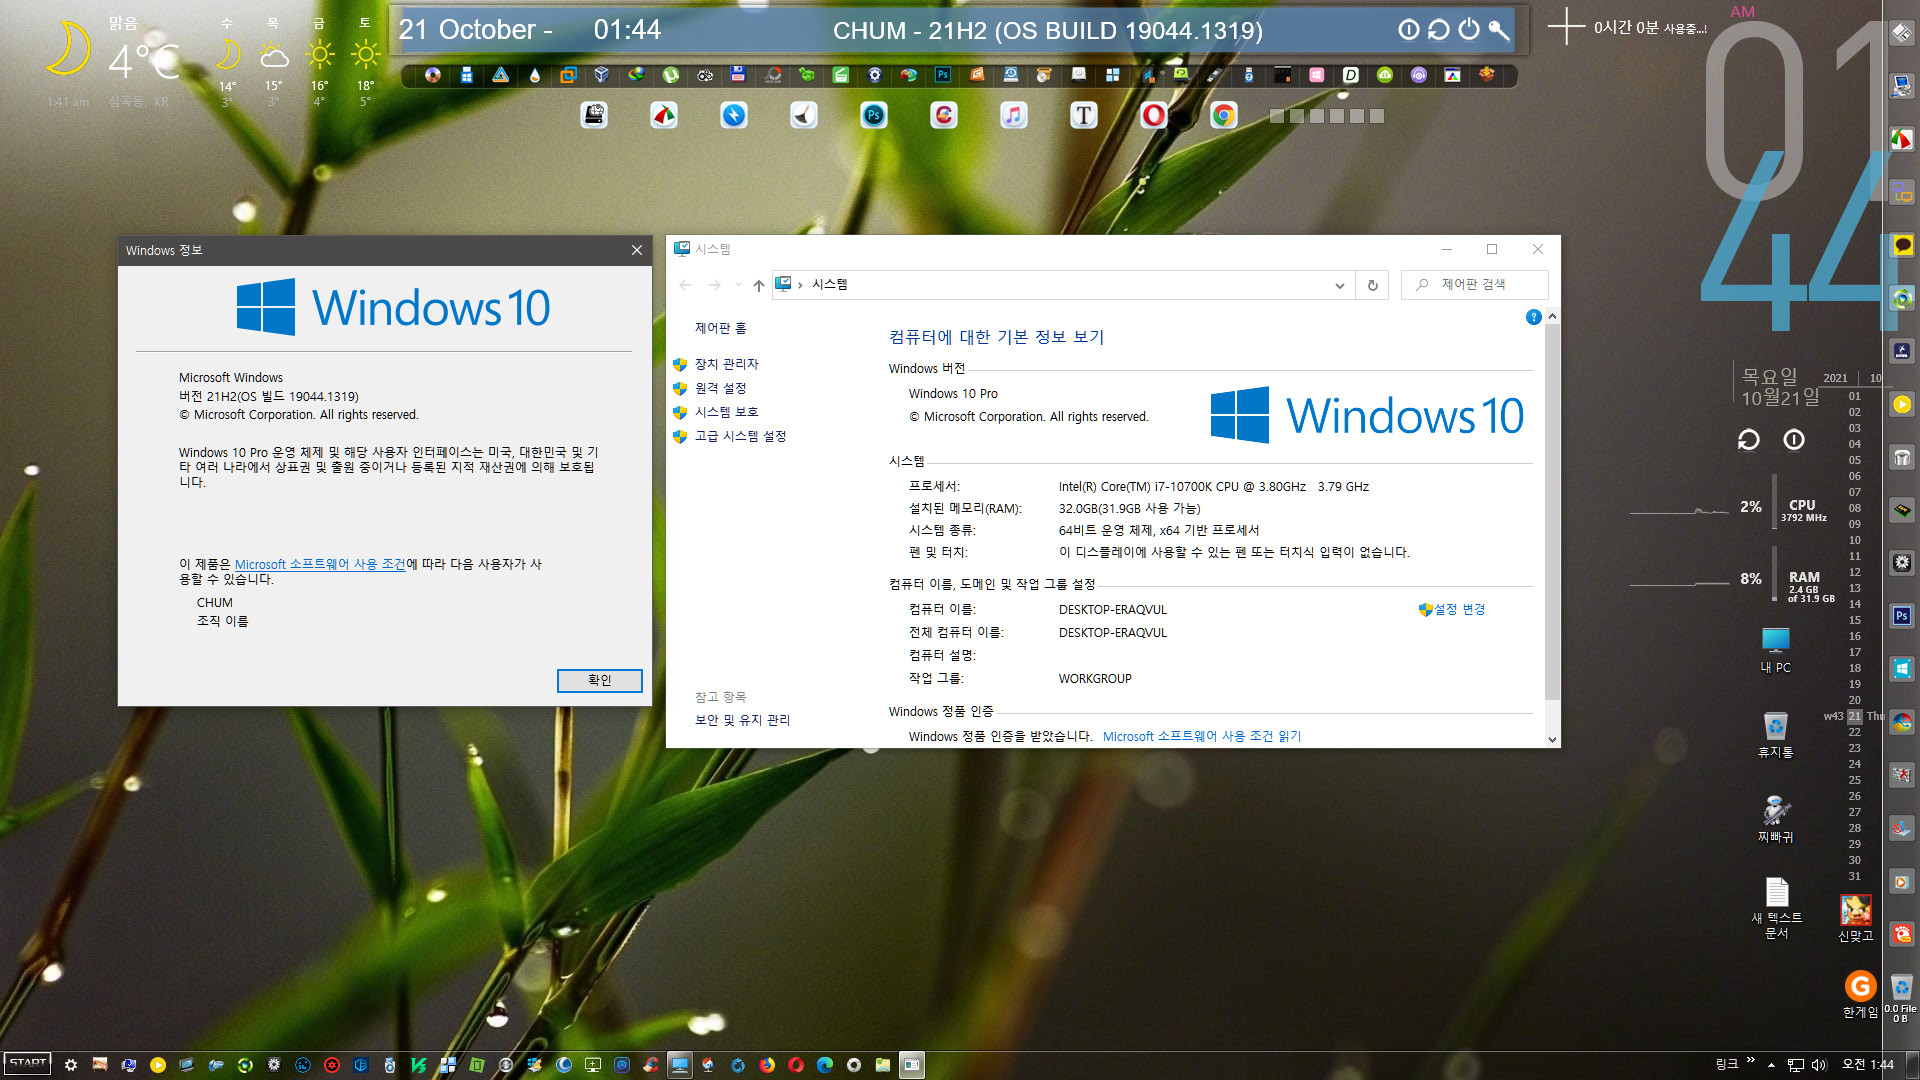The width and height of the screenshot is (1920, 1080).
Task: Click network tray icon
Action: (1796, 1065)
